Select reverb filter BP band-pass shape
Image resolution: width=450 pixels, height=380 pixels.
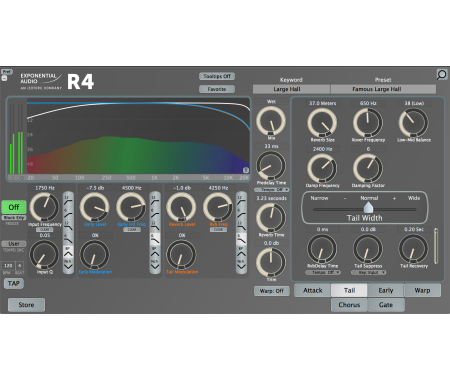pos(241,251)
